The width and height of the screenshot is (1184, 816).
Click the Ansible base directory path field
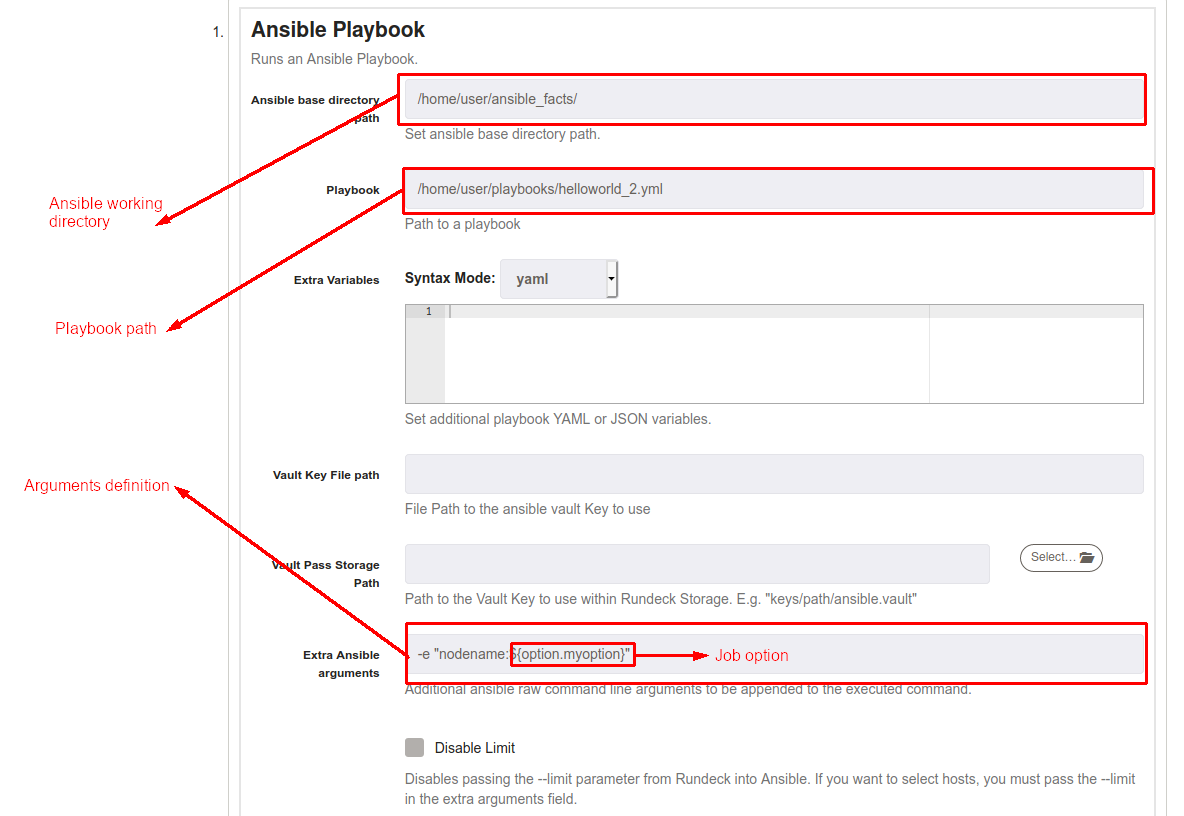pyautogui.click(x=774, y=100)
